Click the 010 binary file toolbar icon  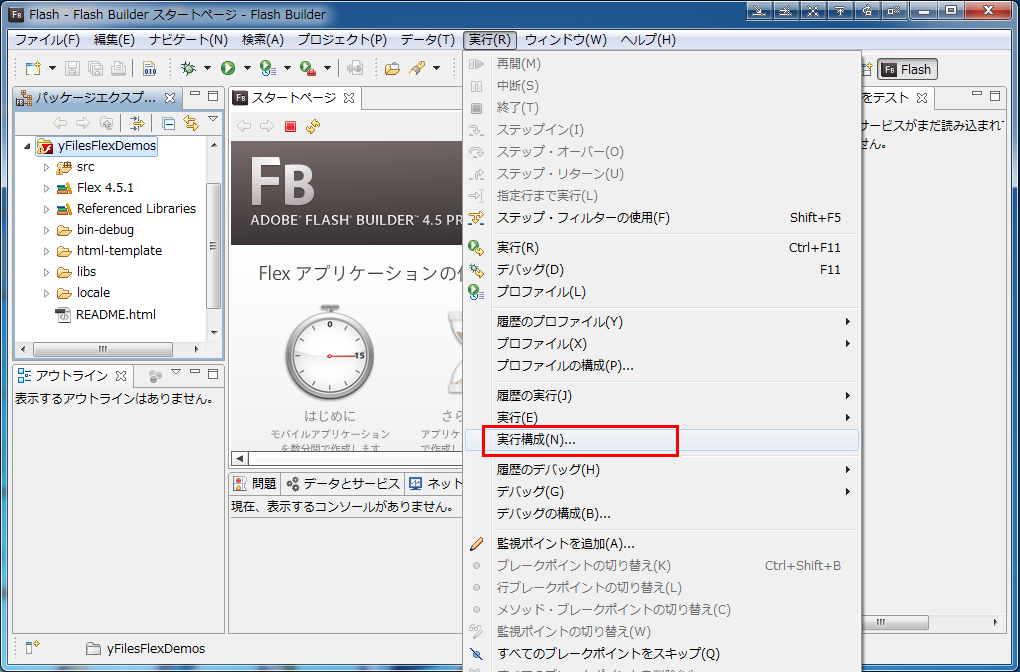pyautogui.click(x=149, y=68)
